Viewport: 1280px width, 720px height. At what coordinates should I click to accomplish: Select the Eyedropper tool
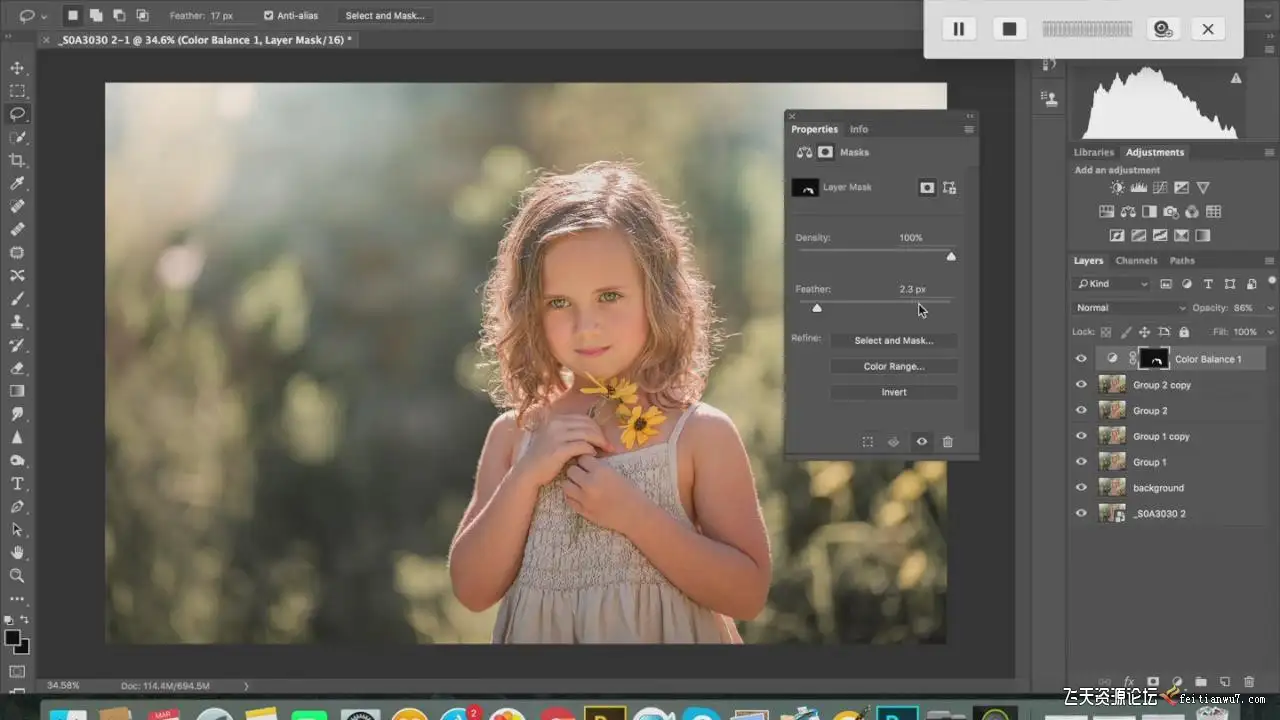coord(17,183)
